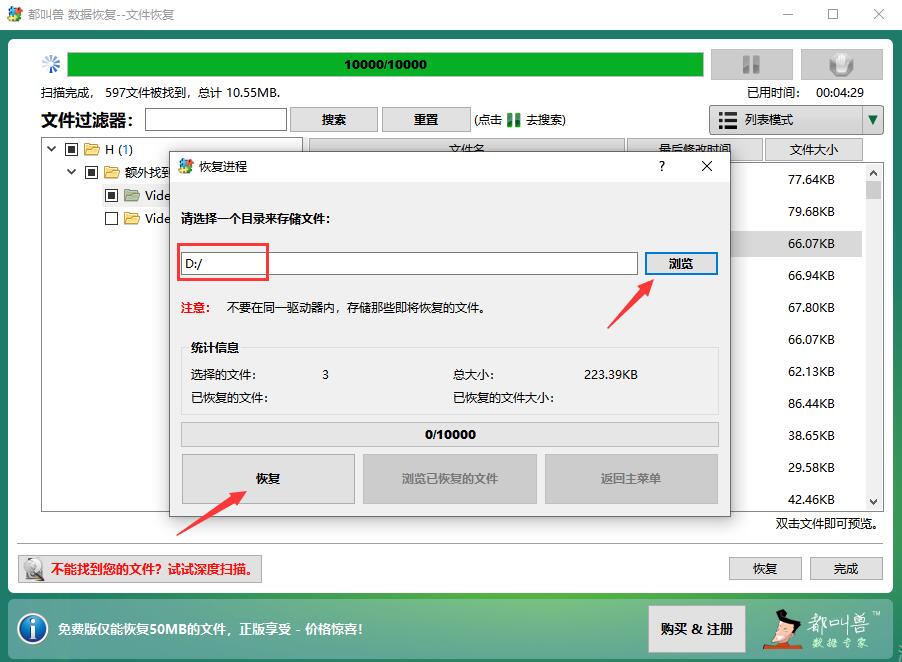Screen dimensions: 902x662
Task: Click the 文件大小 column header
Action: point(812,148)
